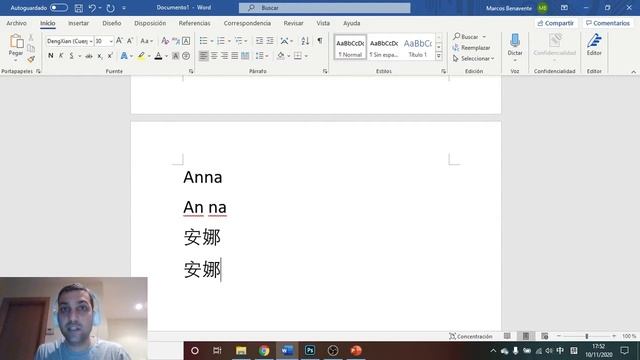Open Photoshop from the taskbar
640x360 pixels.
310,350
